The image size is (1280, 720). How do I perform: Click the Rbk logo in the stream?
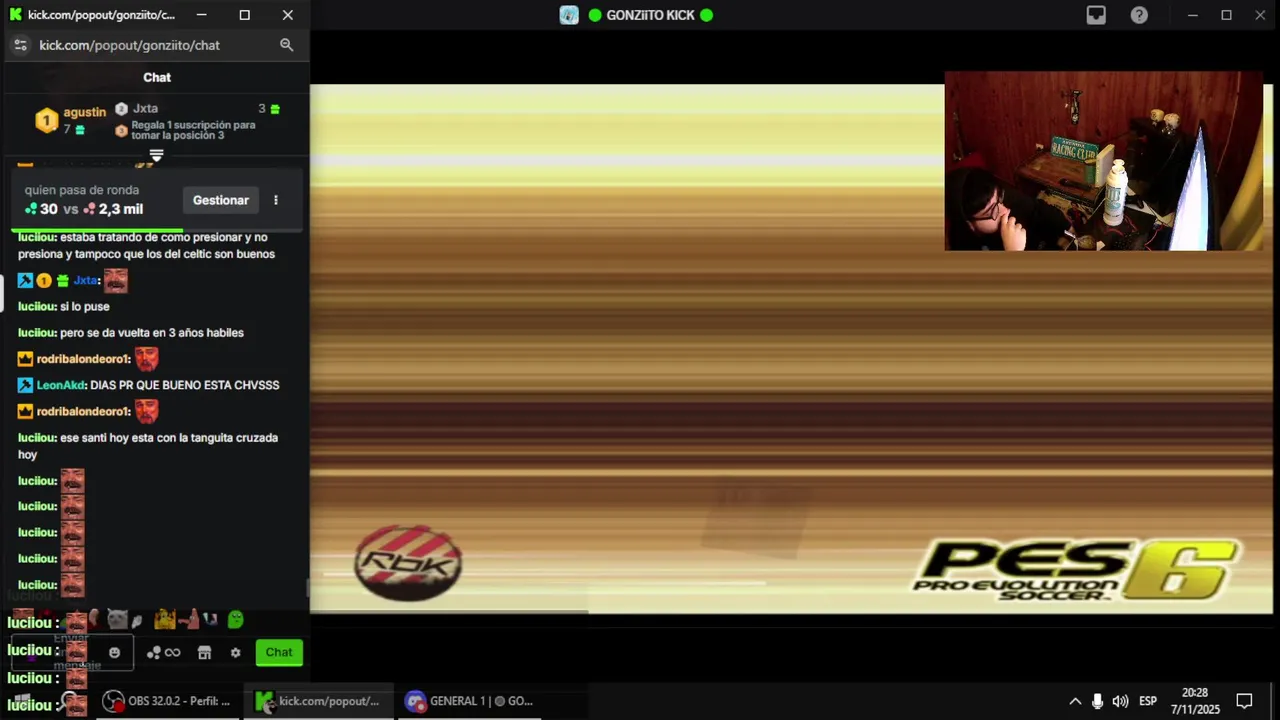click(x=408, y=563)
